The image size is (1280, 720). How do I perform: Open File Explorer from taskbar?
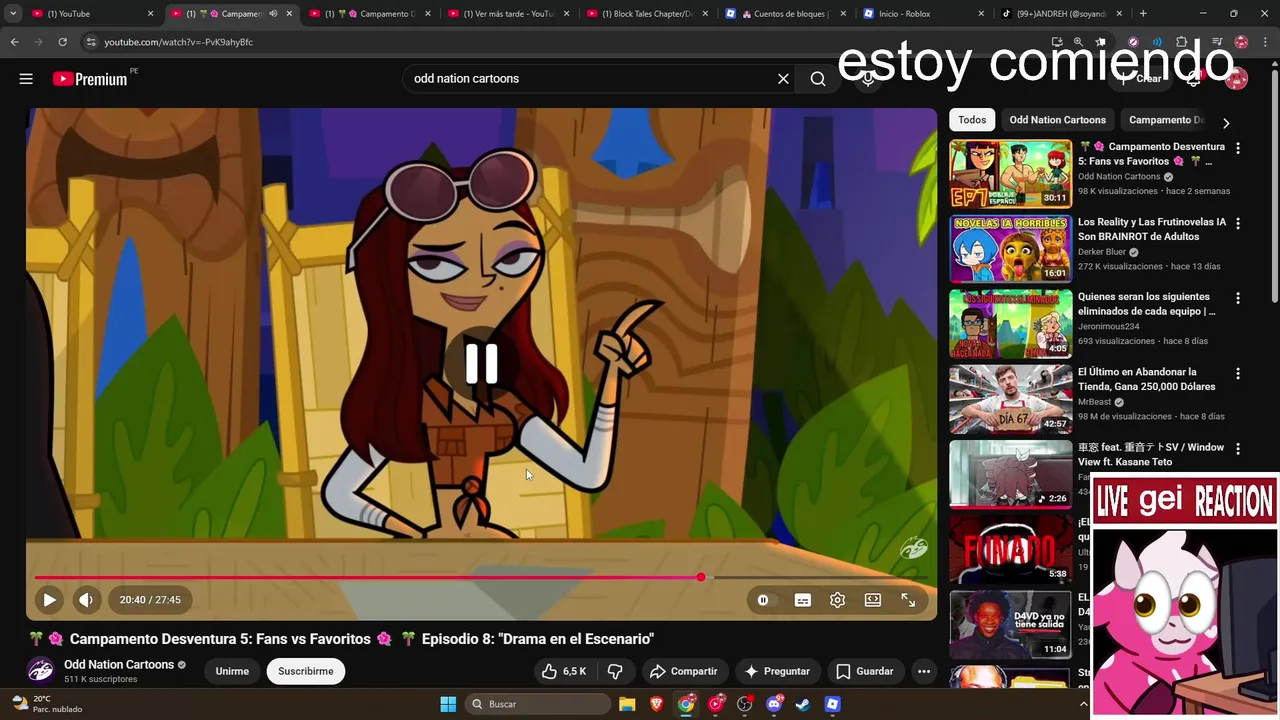click(x=627, y=704)
